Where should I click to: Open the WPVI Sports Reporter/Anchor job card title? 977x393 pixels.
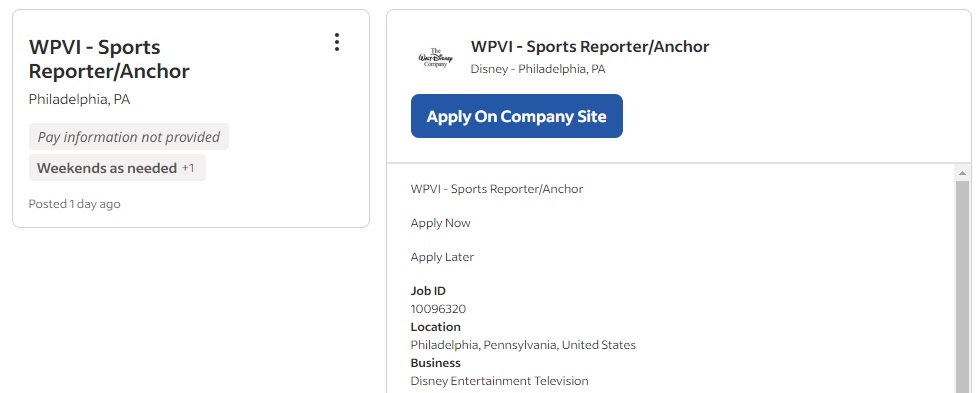(109, 59)
